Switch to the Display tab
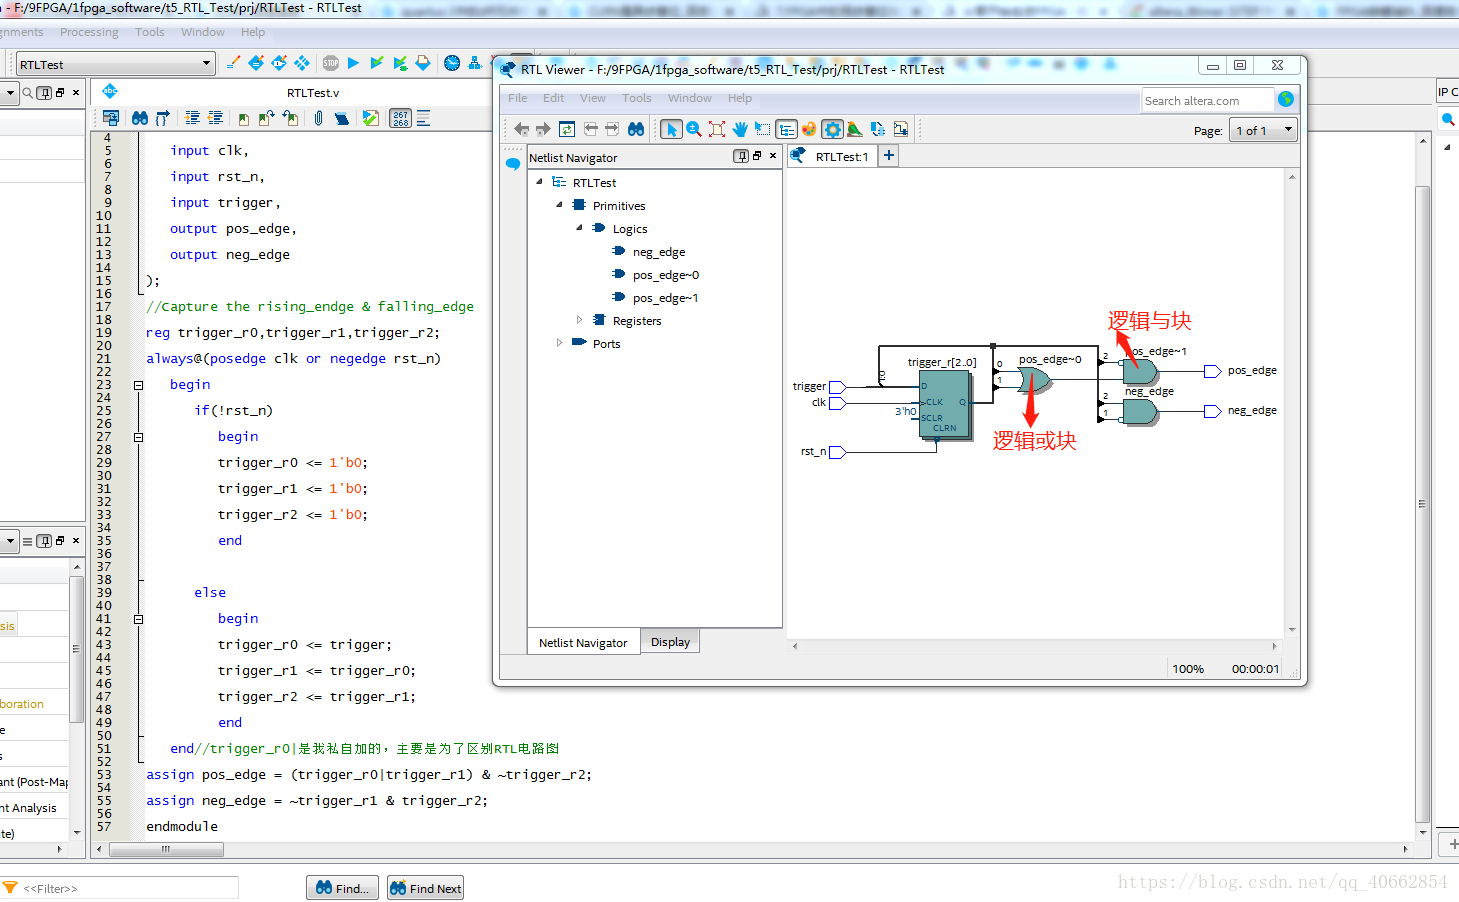 click(670, 642)
